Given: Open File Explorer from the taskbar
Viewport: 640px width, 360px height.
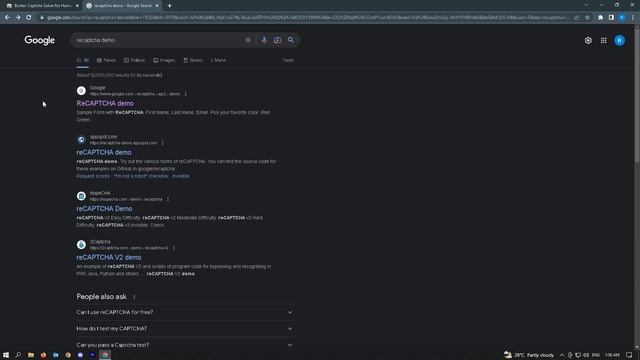Looking at the screenshot, I should click(x=31, y=355).
